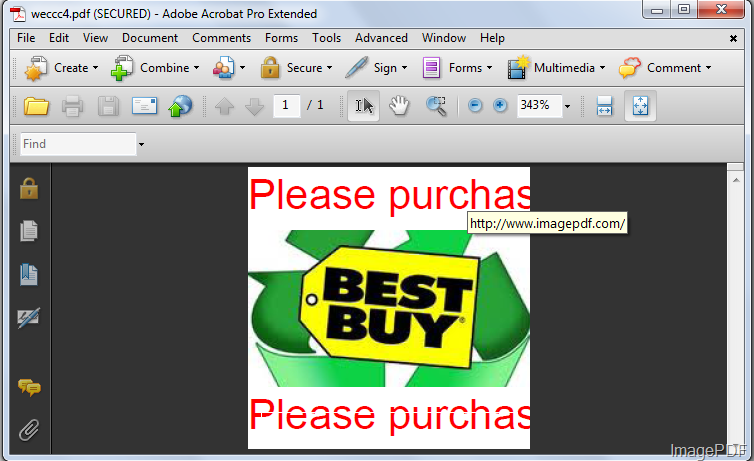754x461 pixels.
Task: Click the Forms toolbar icon
Action: pos(431,68)
